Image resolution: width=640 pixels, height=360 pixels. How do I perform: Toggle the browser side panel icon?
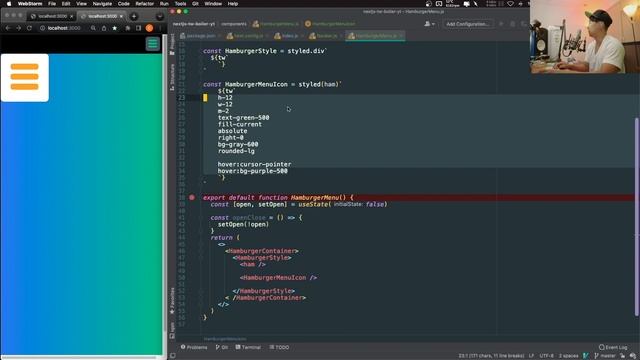(138, 28)
